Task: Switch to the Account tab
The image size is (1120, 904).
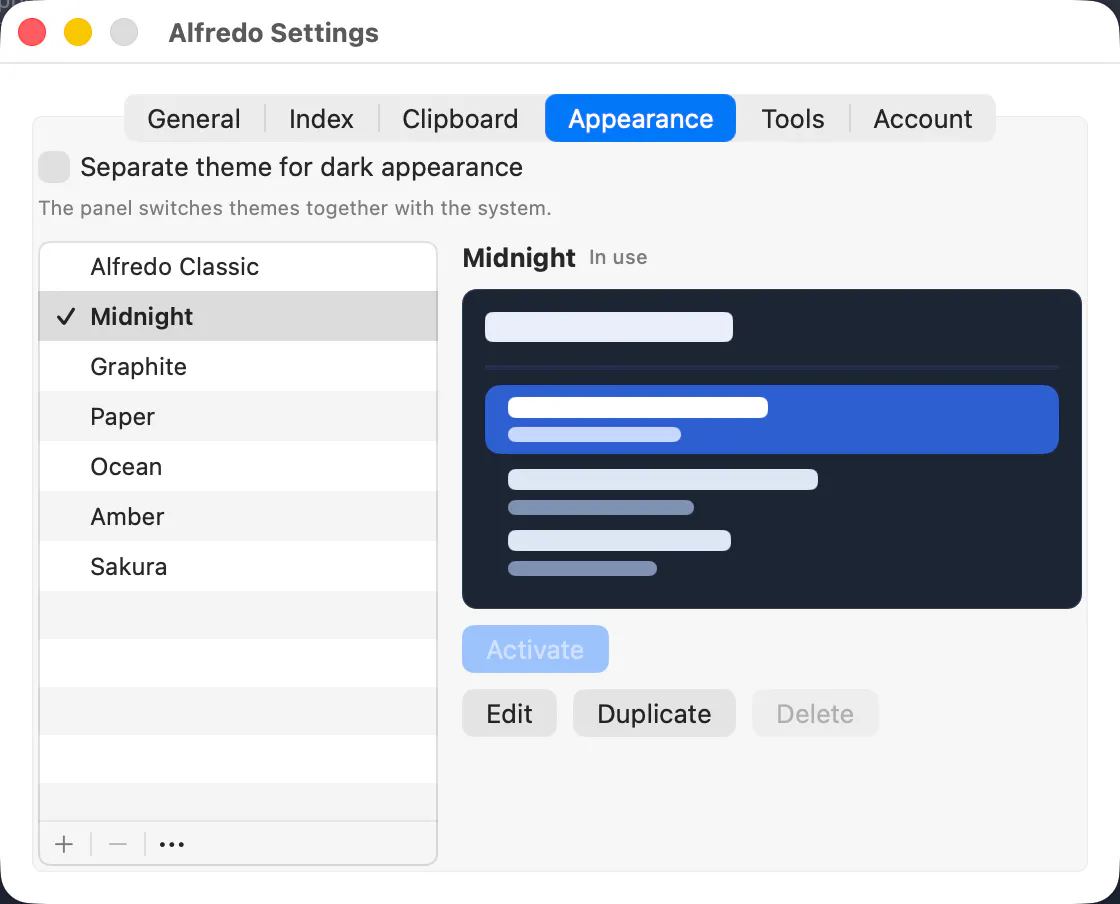Action: [x=923, y=119]
